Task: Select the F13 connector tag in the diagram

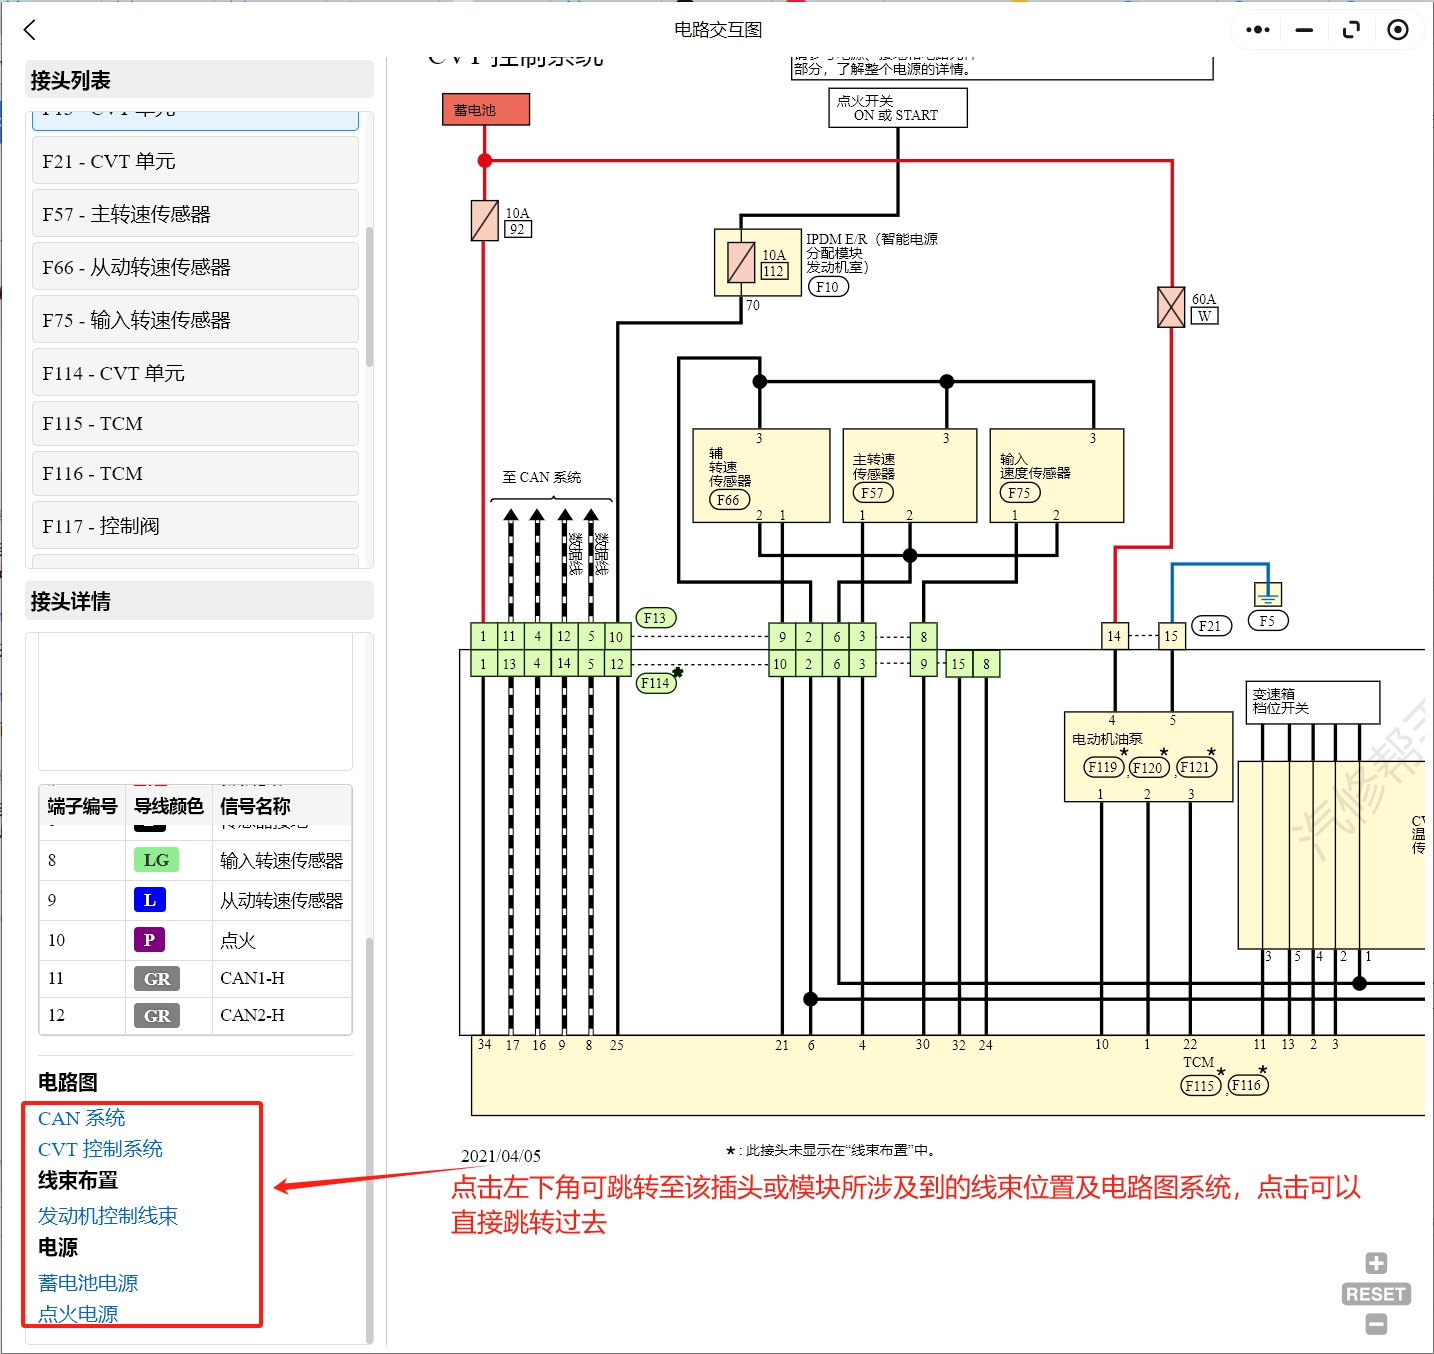Action: 655,618
